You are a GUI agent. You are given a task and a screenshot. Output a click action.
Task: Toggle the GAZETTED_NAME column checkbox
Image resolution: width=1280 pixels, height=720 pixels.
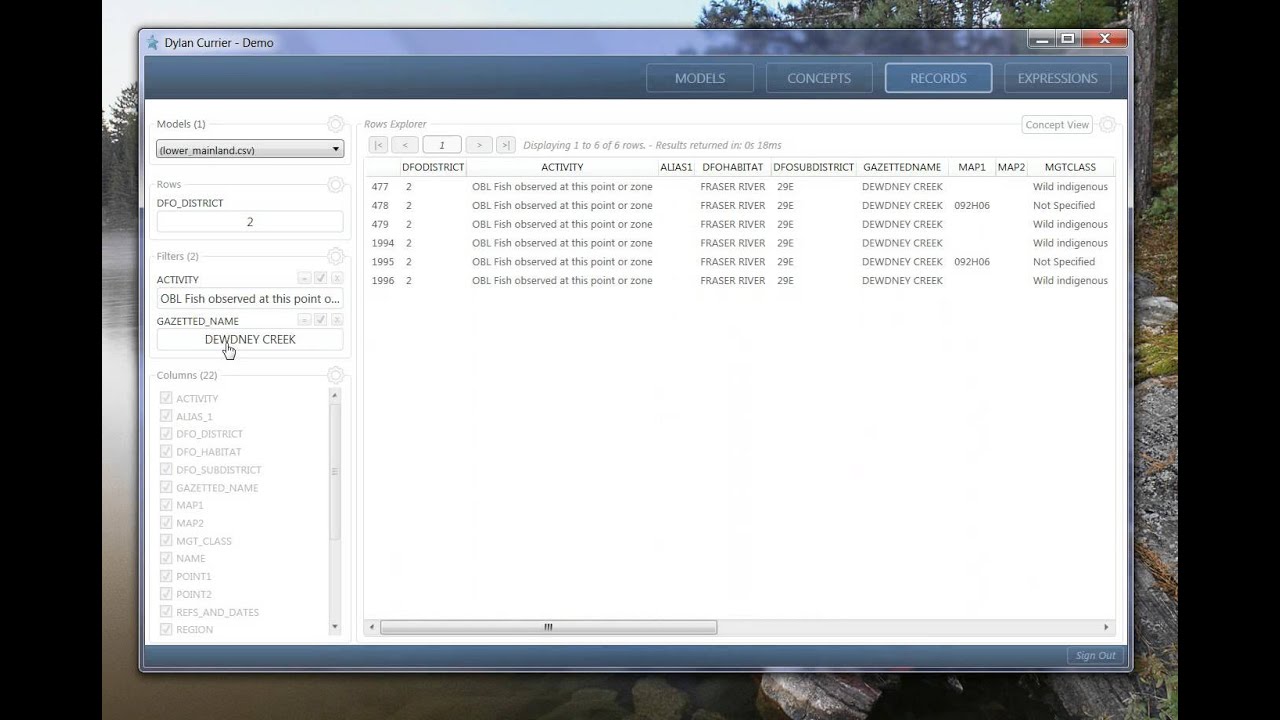tap(166, 487)
